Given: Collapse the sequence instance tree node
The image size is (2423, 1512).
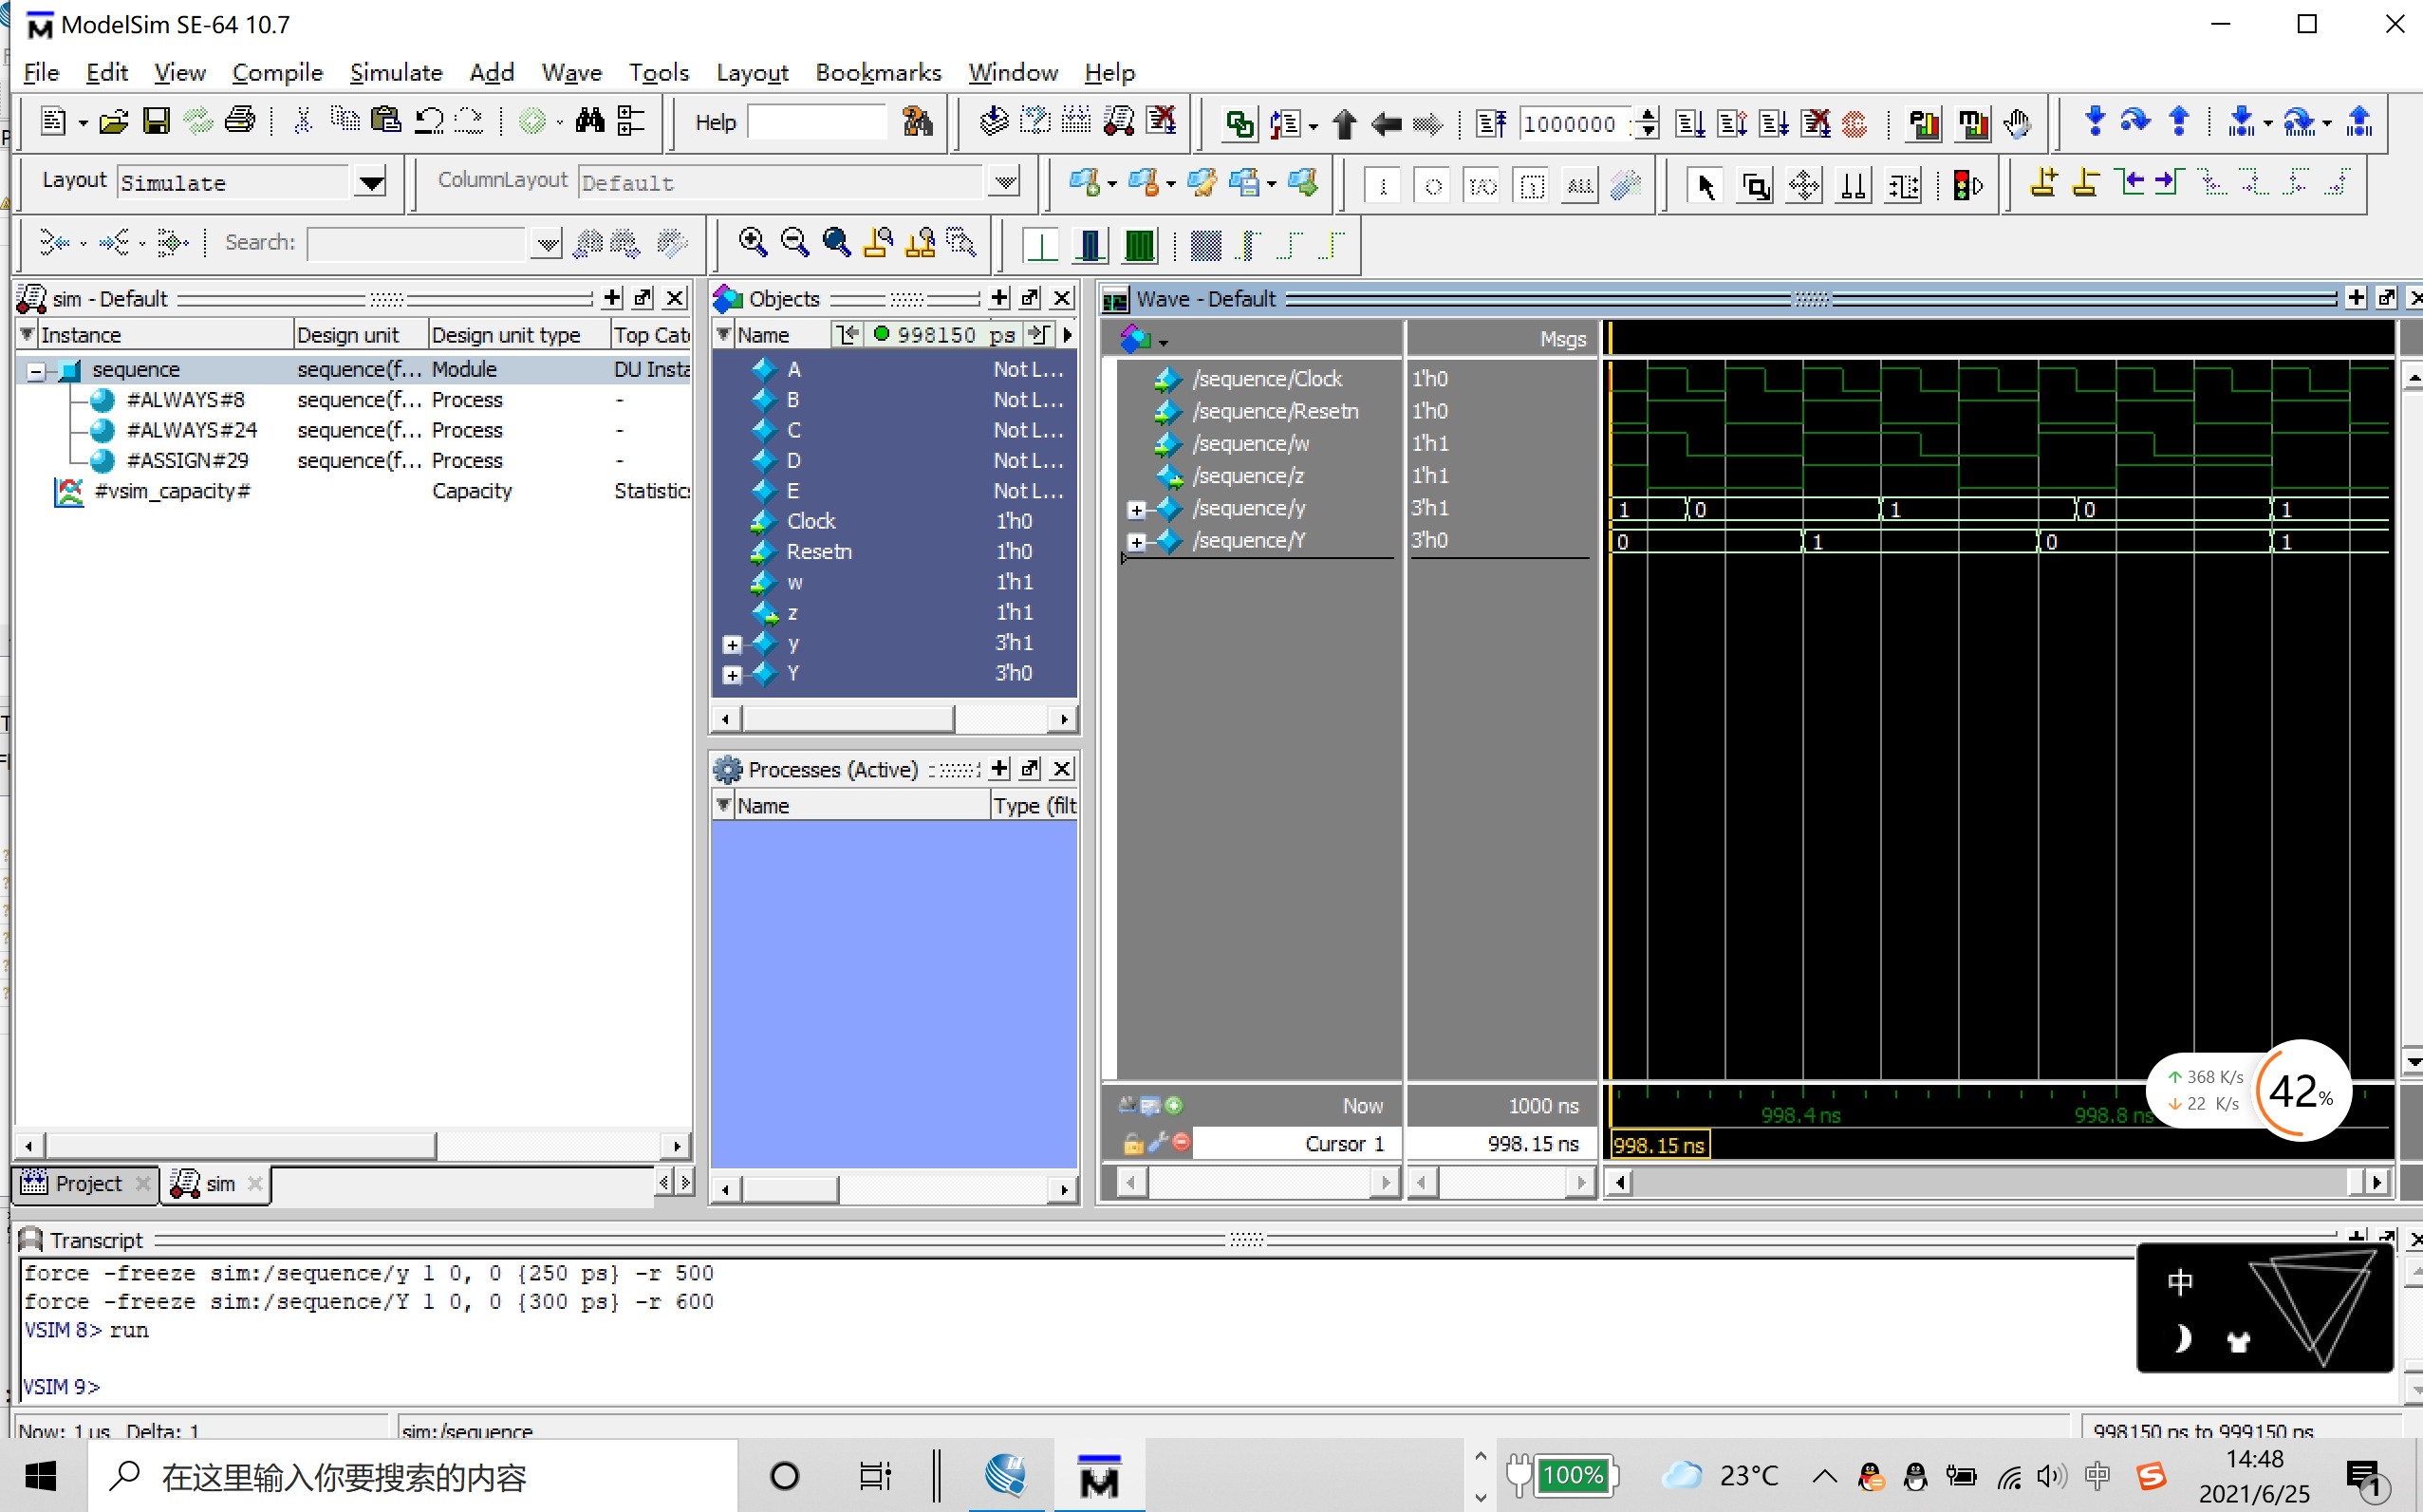Looking at the screenshot, I should (x=36, y=371).
